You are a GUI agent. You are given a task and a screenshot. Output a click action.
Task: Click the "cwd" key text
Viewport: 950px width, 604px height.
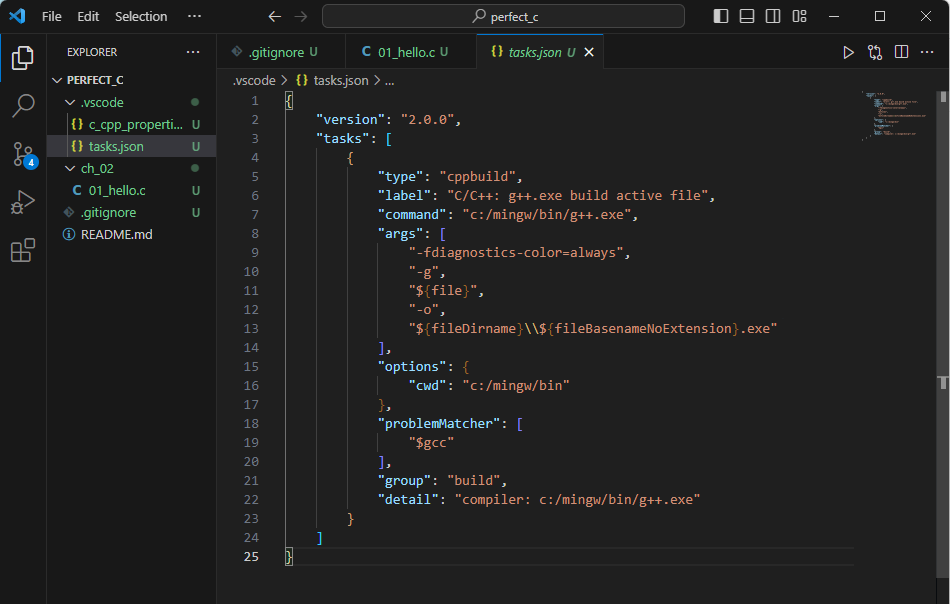[427, 385]
